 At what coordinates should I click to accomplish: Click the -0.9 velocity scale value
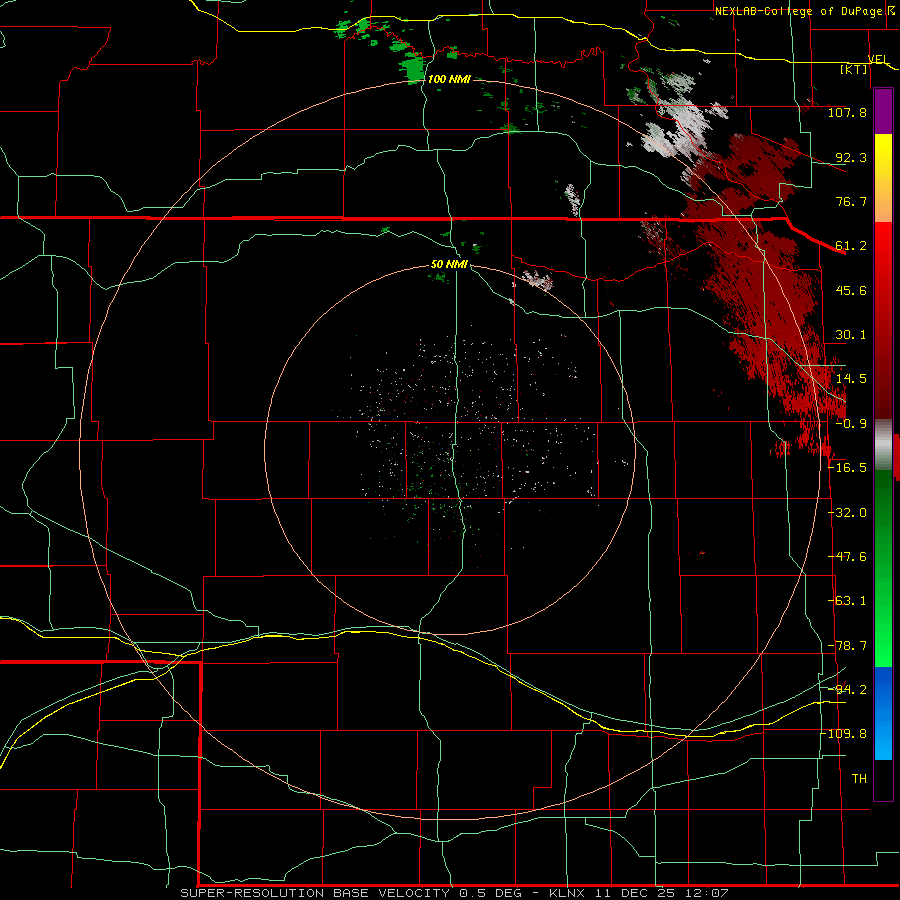pos(851,424)
